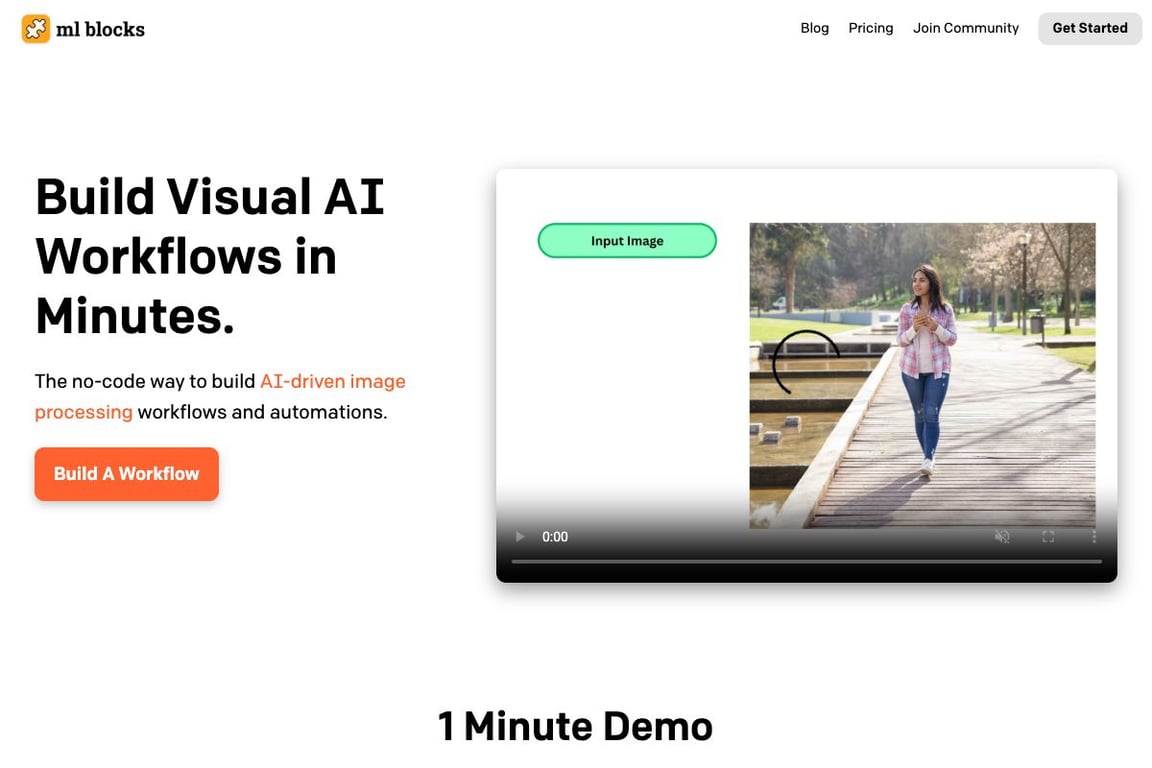
Task: Enter fullscreen mode for the video
Action: point(1048,536)
